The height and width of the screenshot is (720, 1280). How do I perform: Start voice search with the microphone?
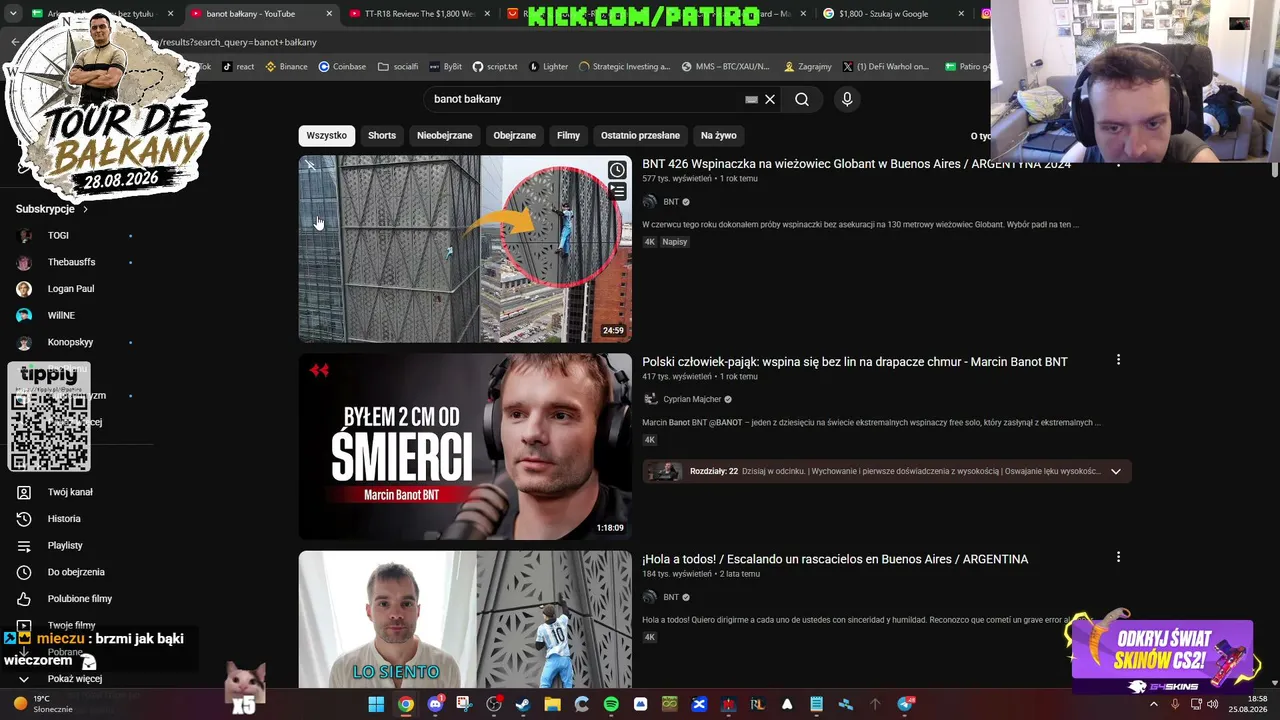pyautogui.click(x=847, y=99)
